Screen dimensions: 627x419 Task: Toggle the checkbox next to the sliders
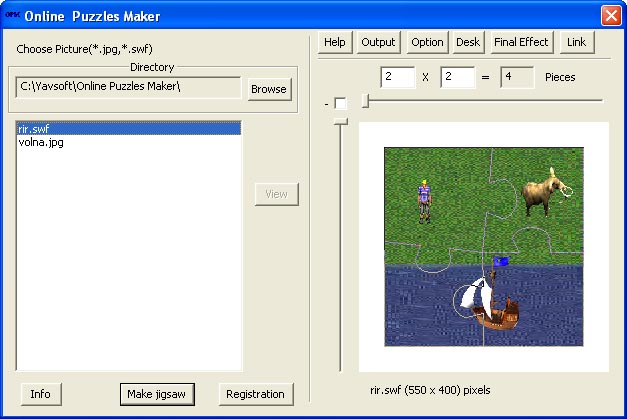pyautogui.click(x=341, y=104)
